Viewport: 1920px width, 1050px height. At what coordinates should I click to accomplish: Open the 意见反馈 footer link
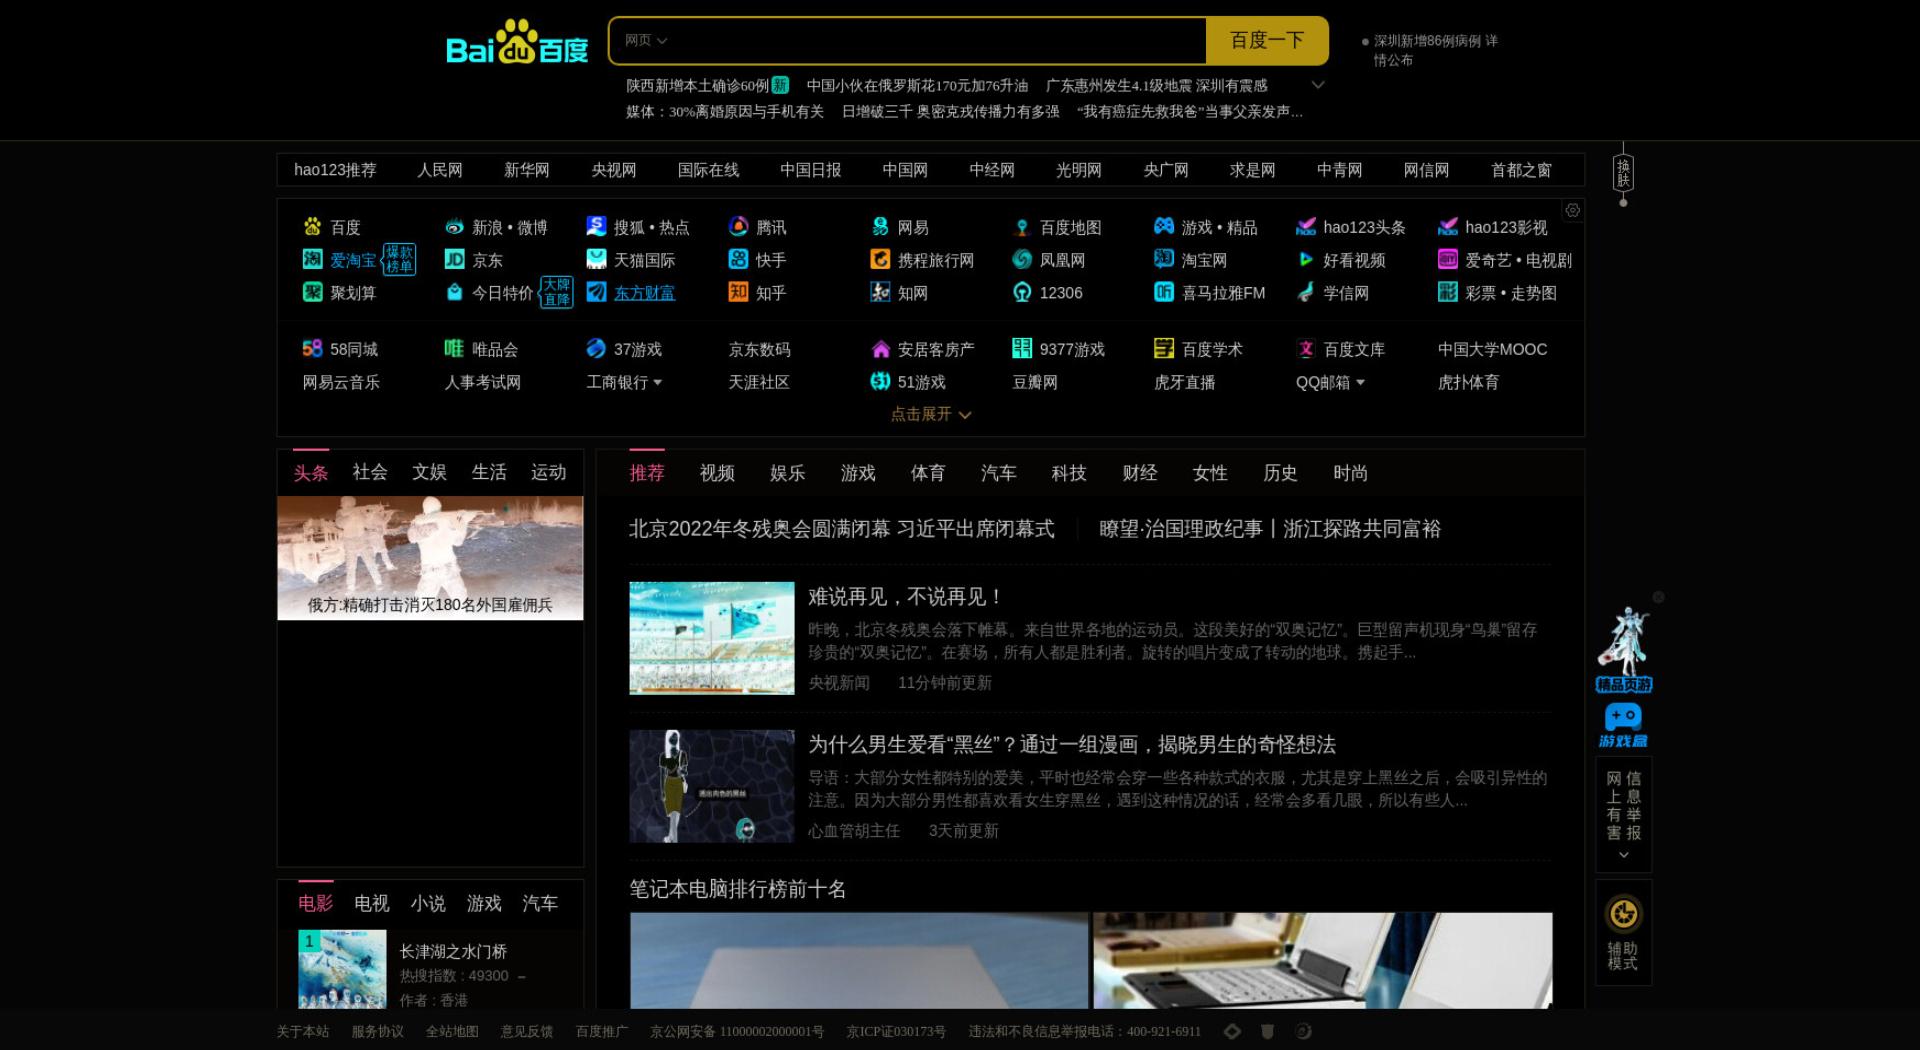(x=526, y=1031)
